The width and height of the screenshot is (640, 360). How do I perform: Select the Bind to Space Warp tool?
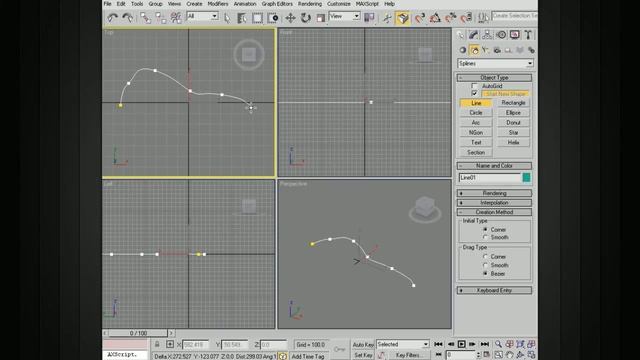point(176,18)
